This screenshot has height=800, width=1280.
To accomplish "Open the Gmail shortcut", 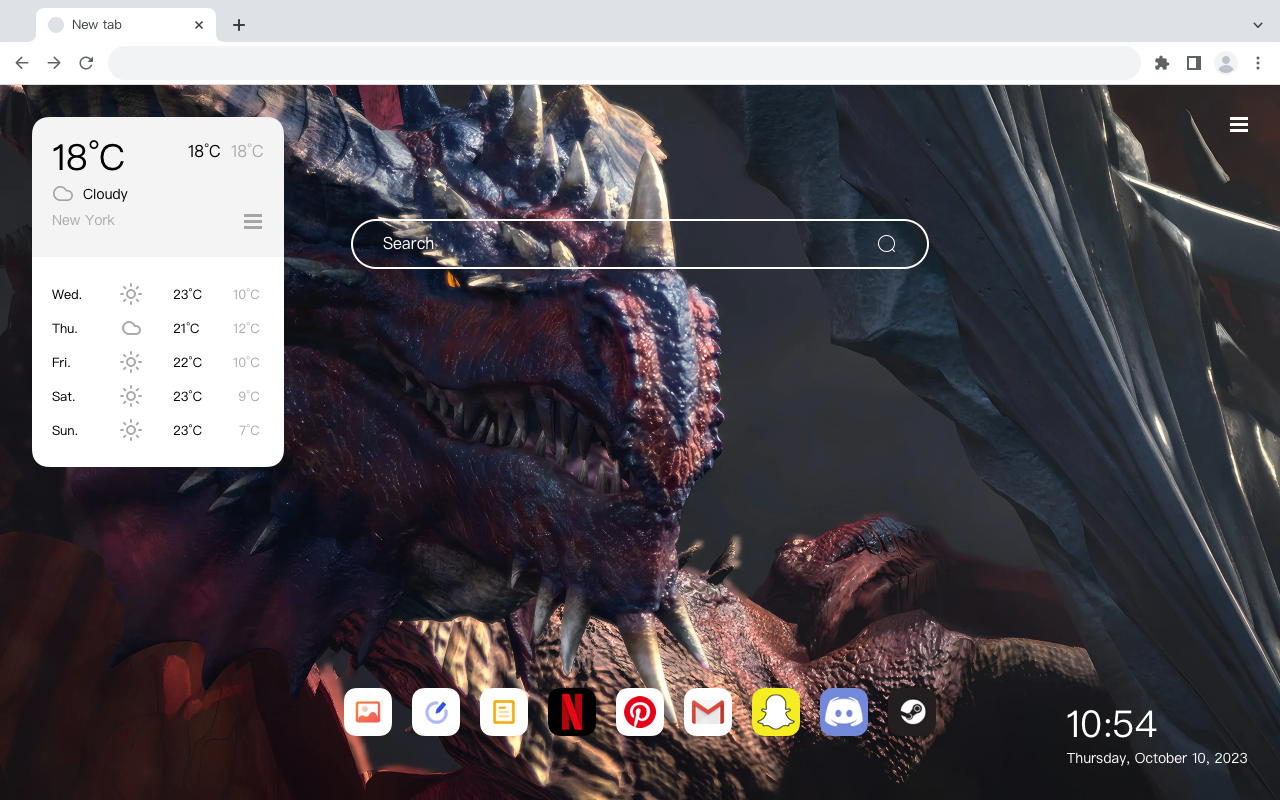I will pyautogui.click(x=708, y=712).
